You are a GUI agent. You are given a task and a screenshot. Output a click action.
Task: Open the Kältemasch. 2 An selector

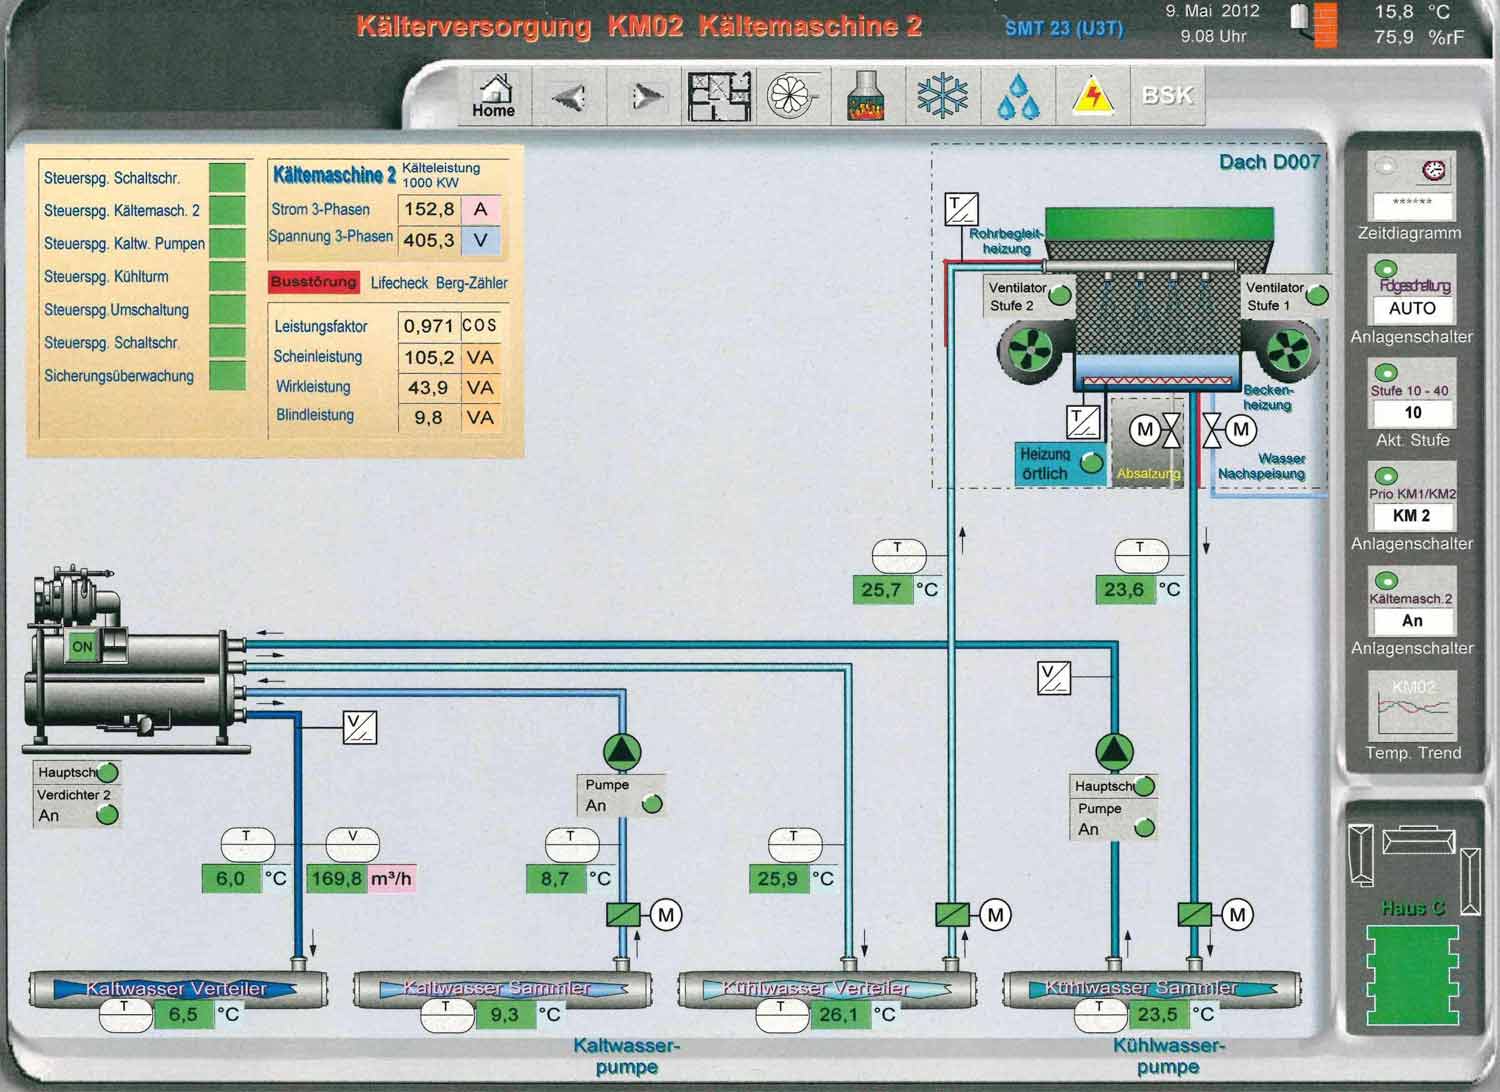pyautogui.click(x=1412, y=620)
